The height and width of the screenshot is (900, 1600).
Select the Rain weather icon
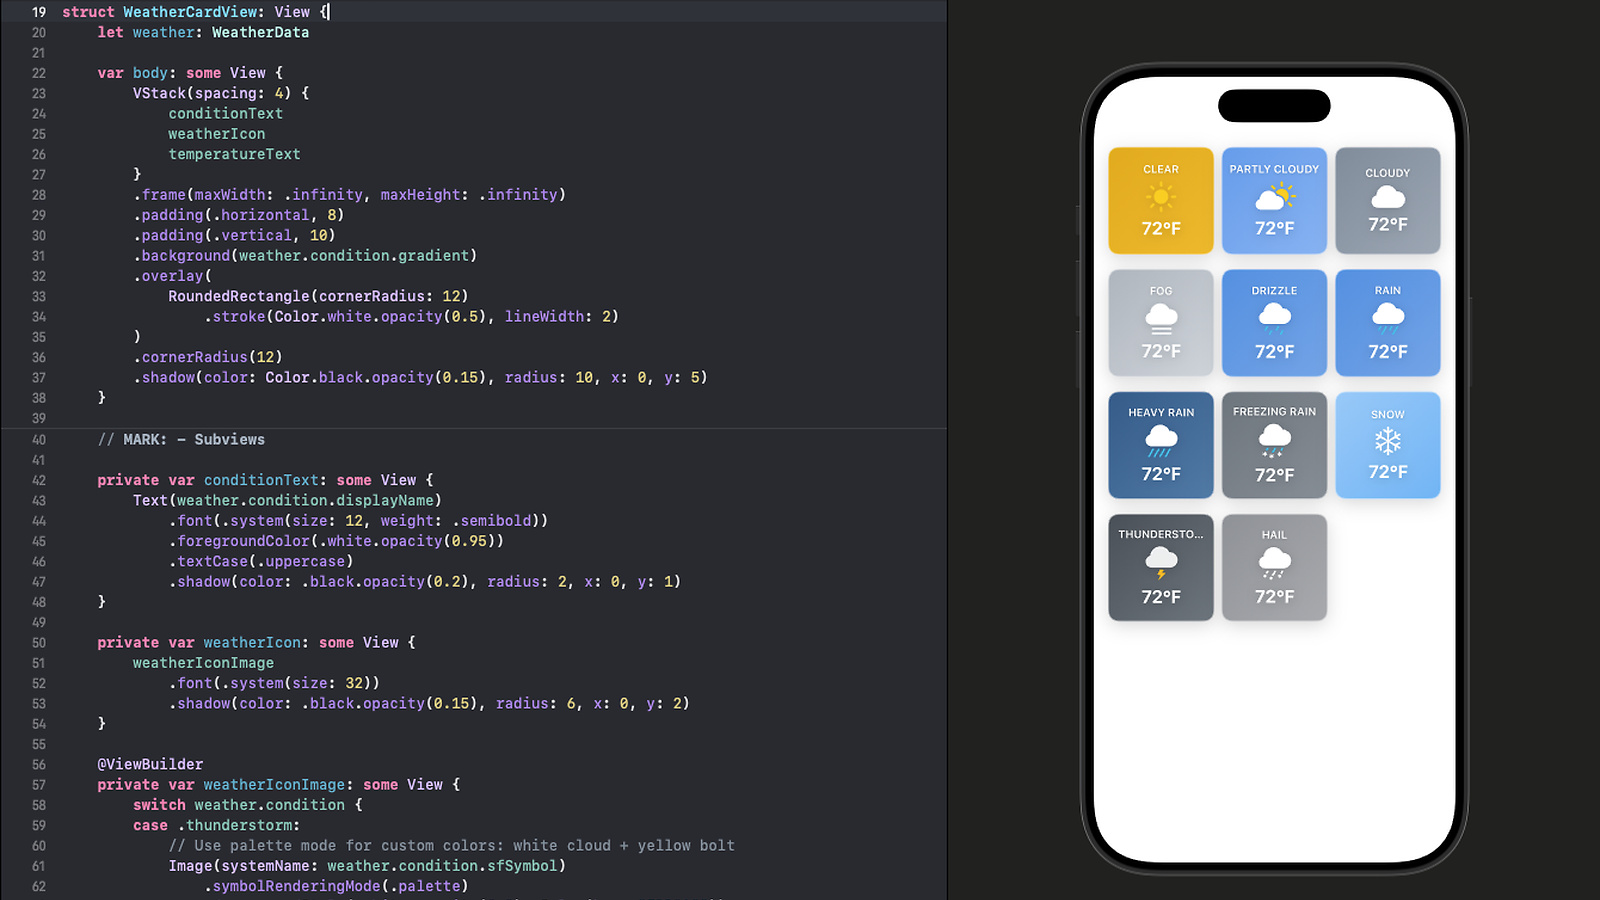tap(1388, 319)
